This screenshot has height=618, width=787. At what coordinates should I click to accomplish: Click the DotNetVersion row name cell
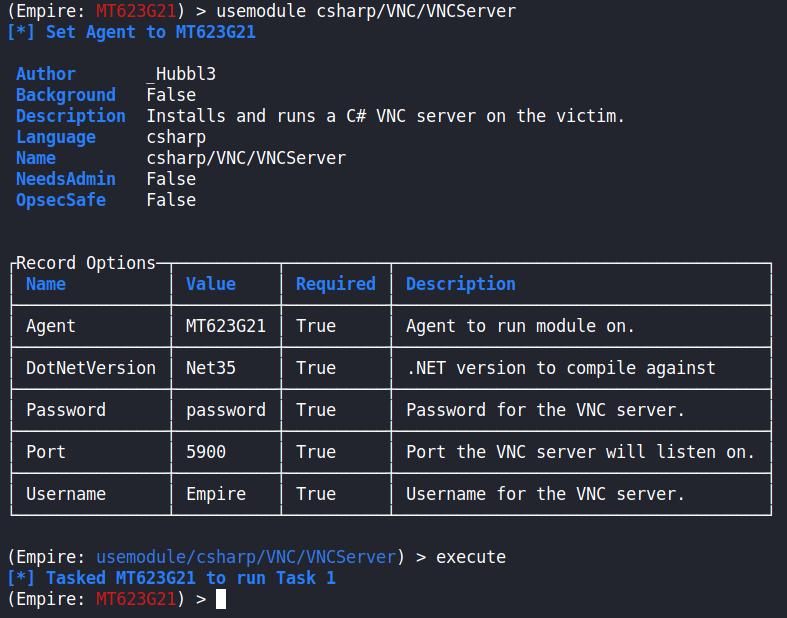pyautogui.click(x=91, y=368)
